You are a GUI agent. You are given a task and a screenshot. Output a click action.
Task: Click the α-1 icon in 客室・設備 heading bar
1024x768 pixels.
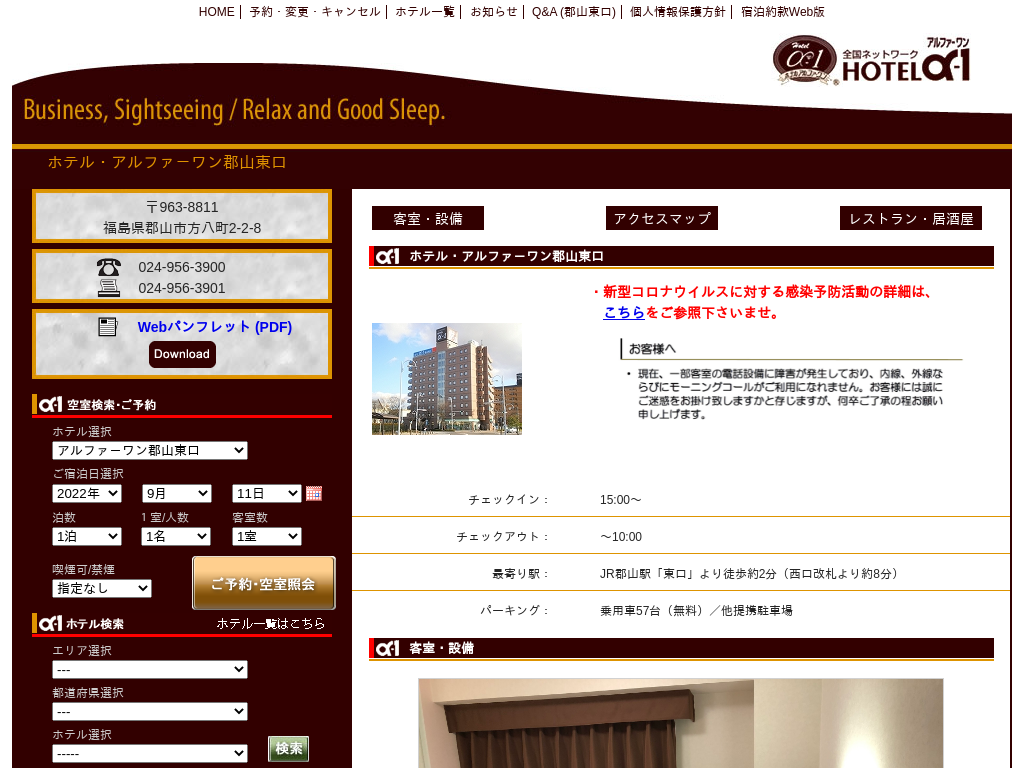(387, 648)
